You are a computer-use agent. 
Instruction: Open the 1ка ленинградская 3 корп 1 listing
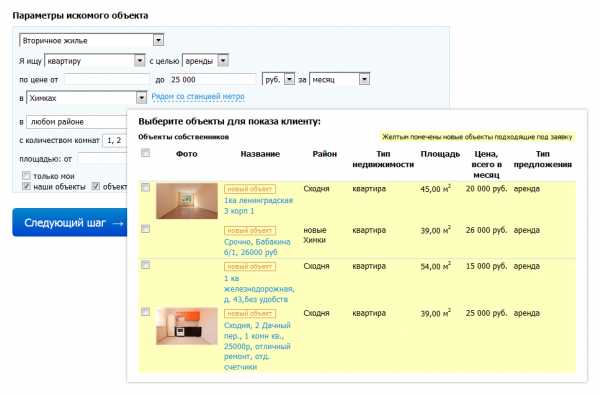[258, 206]
